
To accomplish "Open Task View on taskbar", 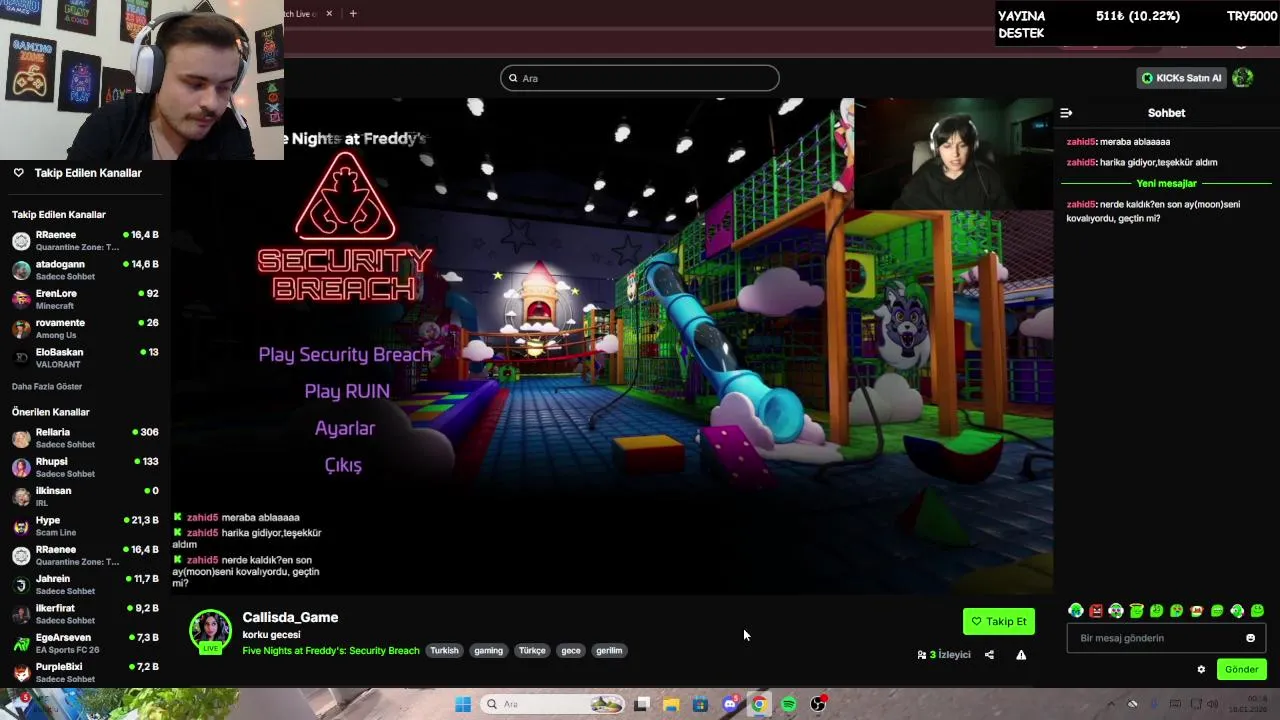I will coord(642,704).
